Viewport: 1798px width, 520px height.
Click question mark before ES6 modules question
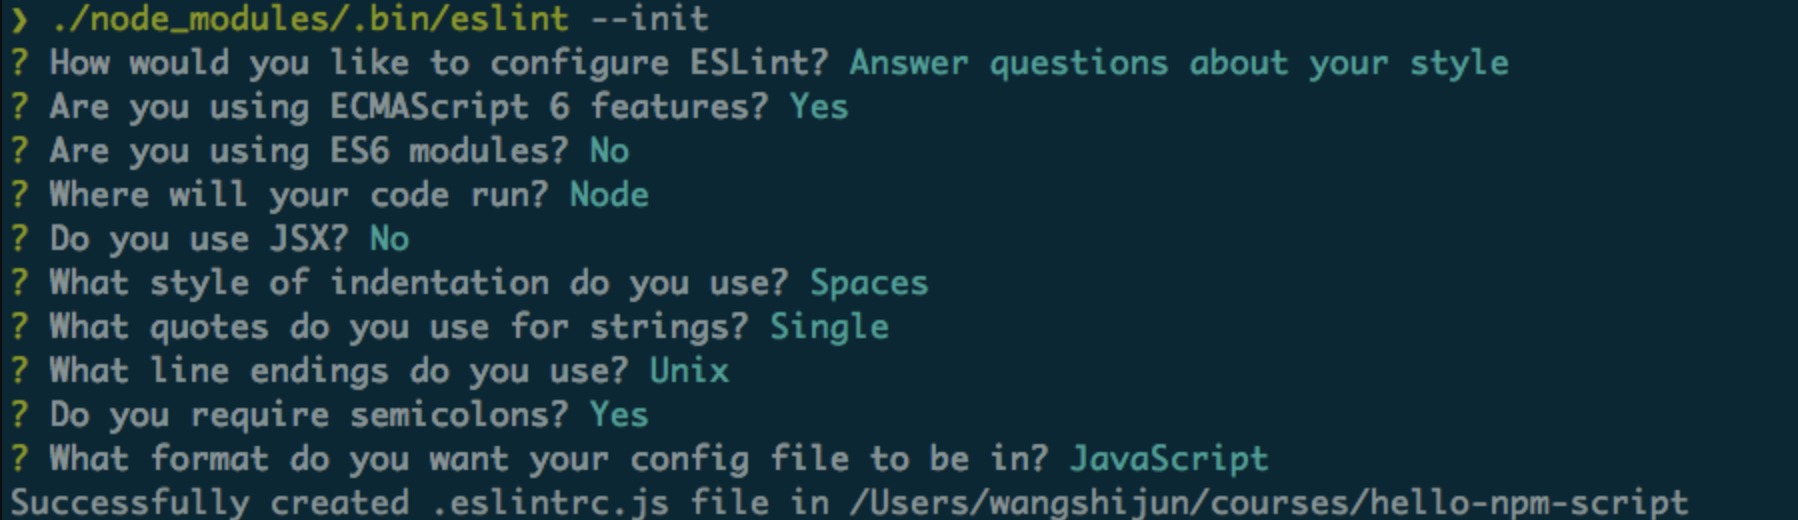pyautogui.click(x=19, y=150)
